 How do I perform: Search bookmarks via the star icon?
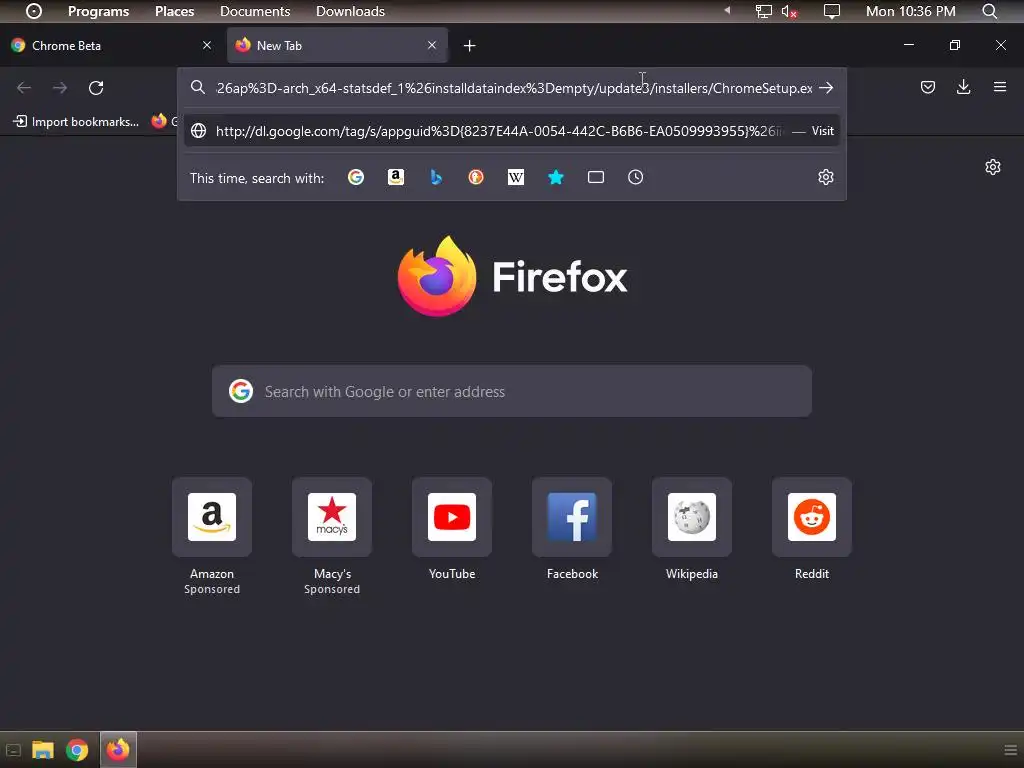pos(556,177)
